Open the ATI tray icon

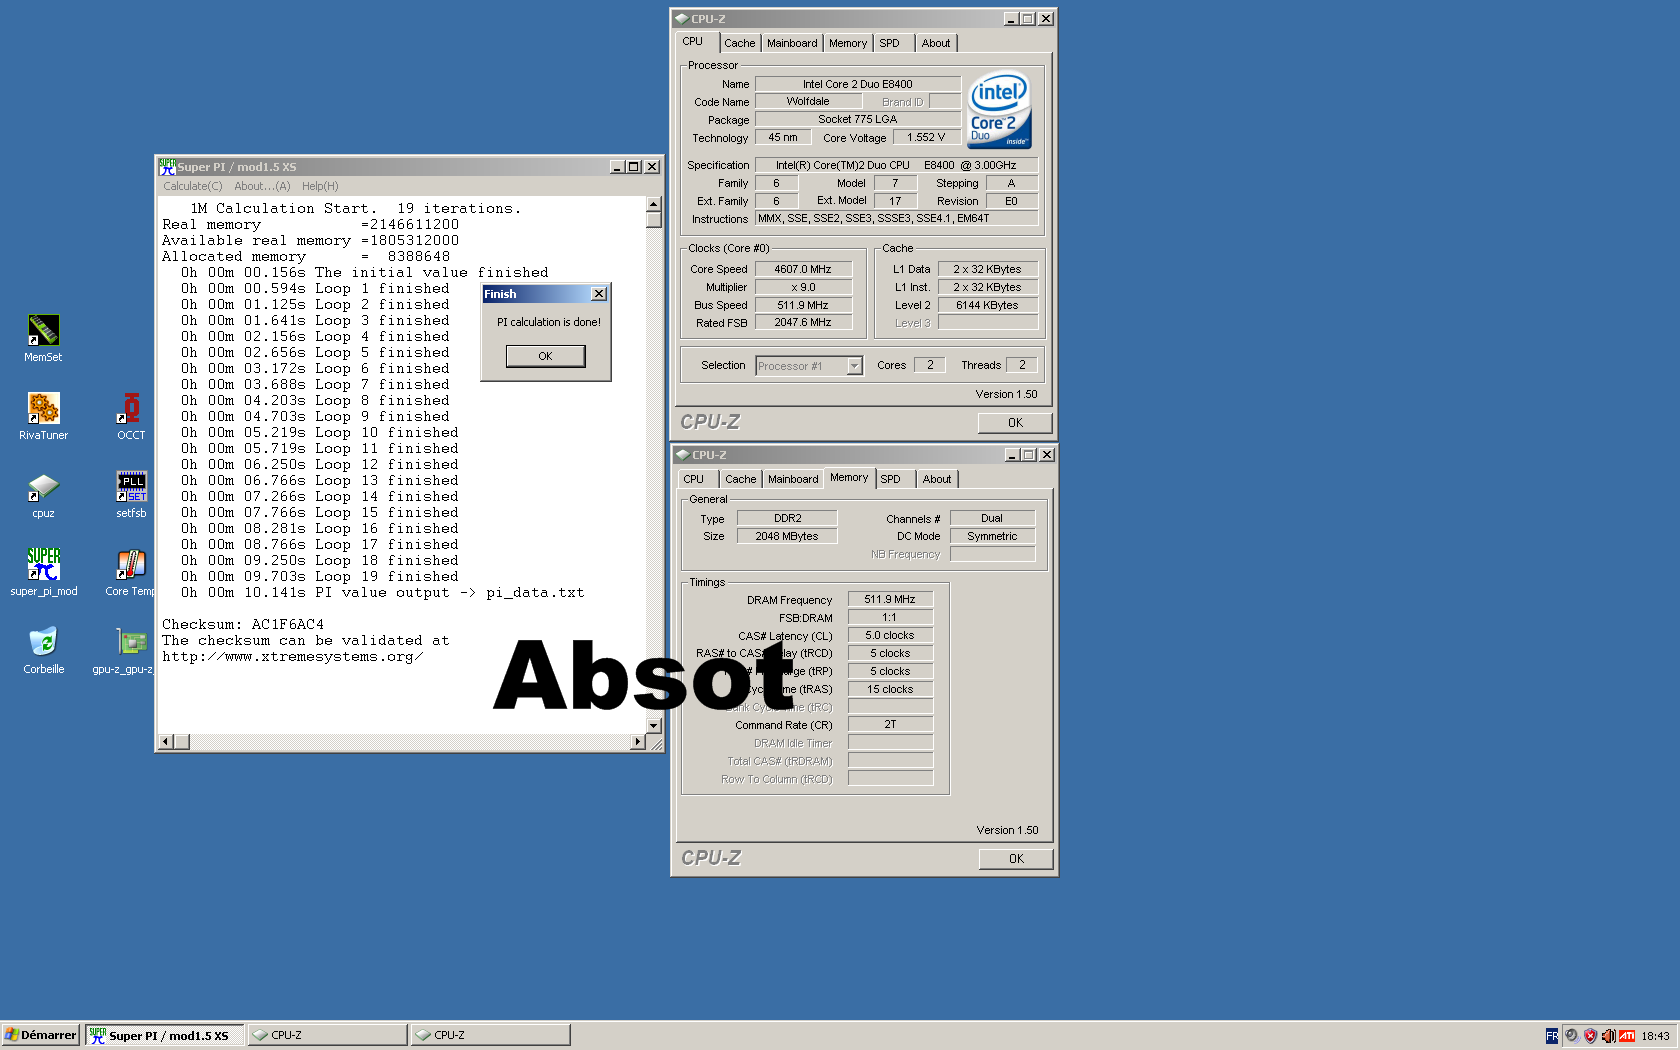[x=1627, y=1036]
